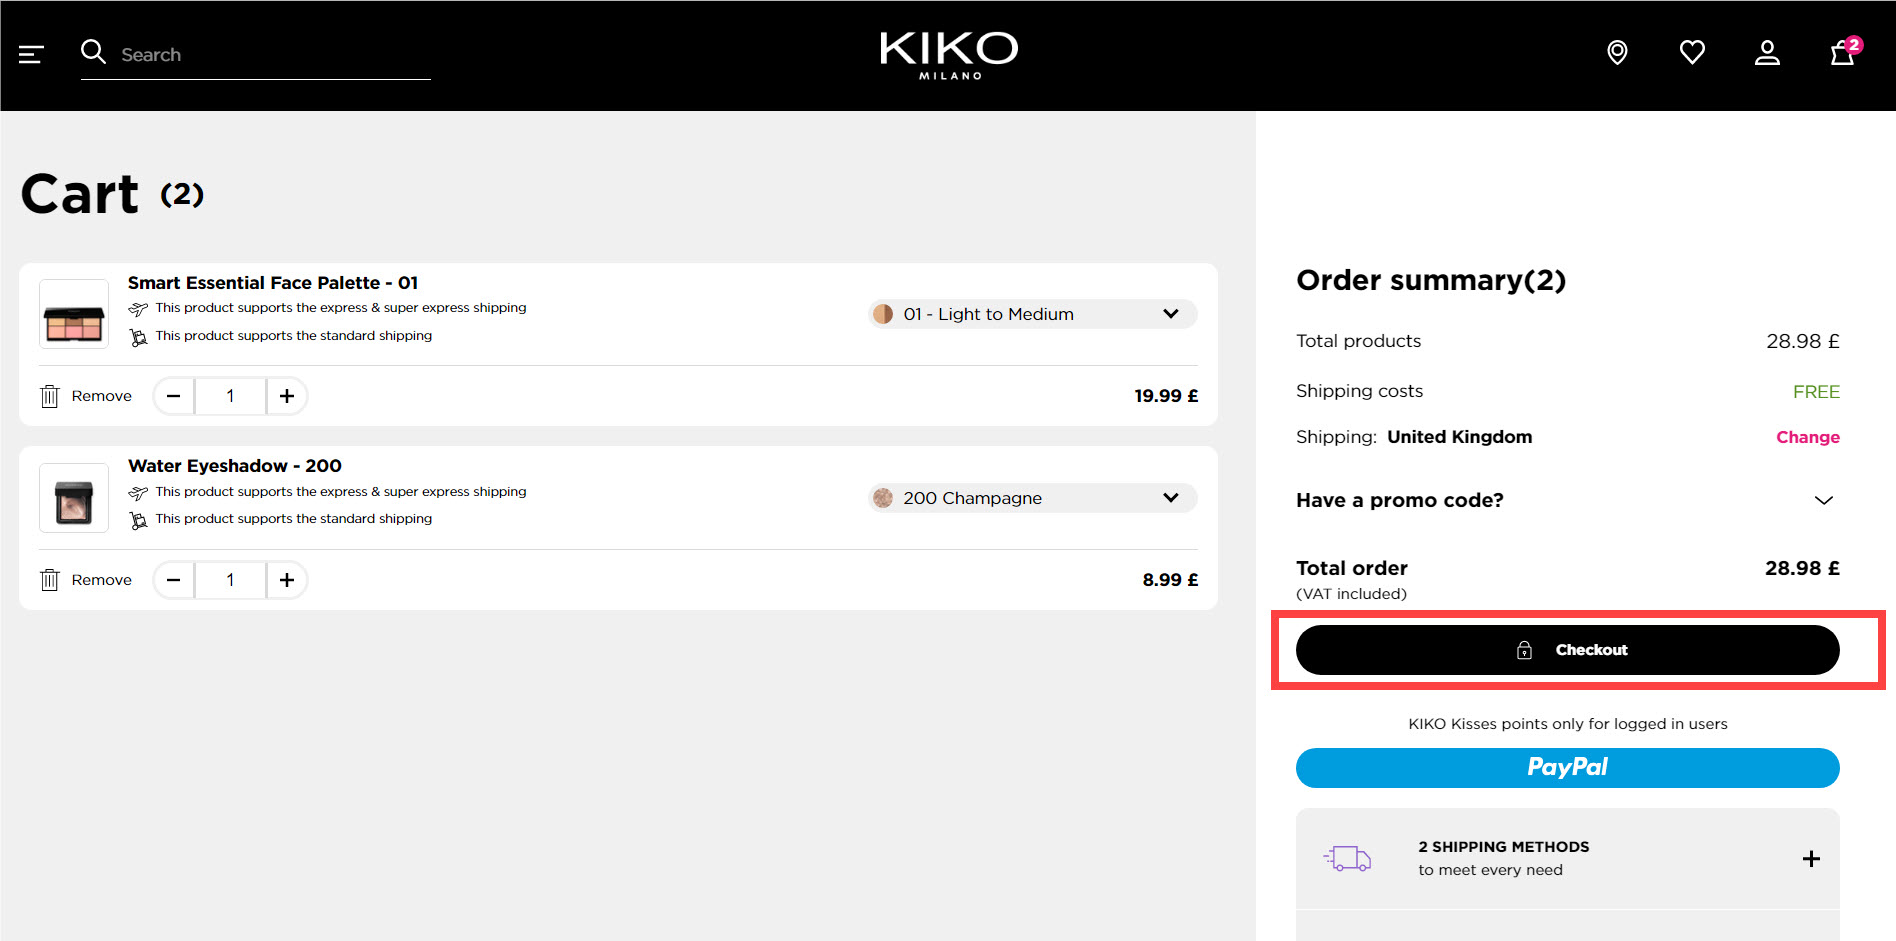The image size is (1896, 941).
Task: Open the store locator pin icon
Action: (1617, 52)
